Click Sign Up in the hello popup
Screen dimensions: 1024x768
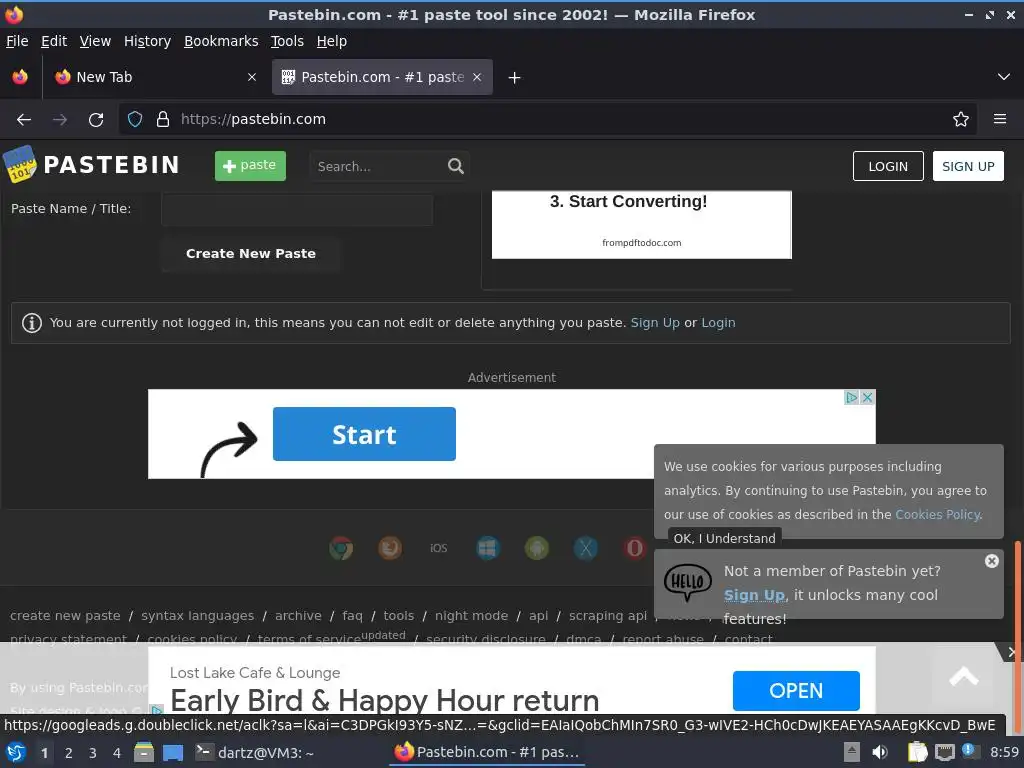tap(754, 595)
